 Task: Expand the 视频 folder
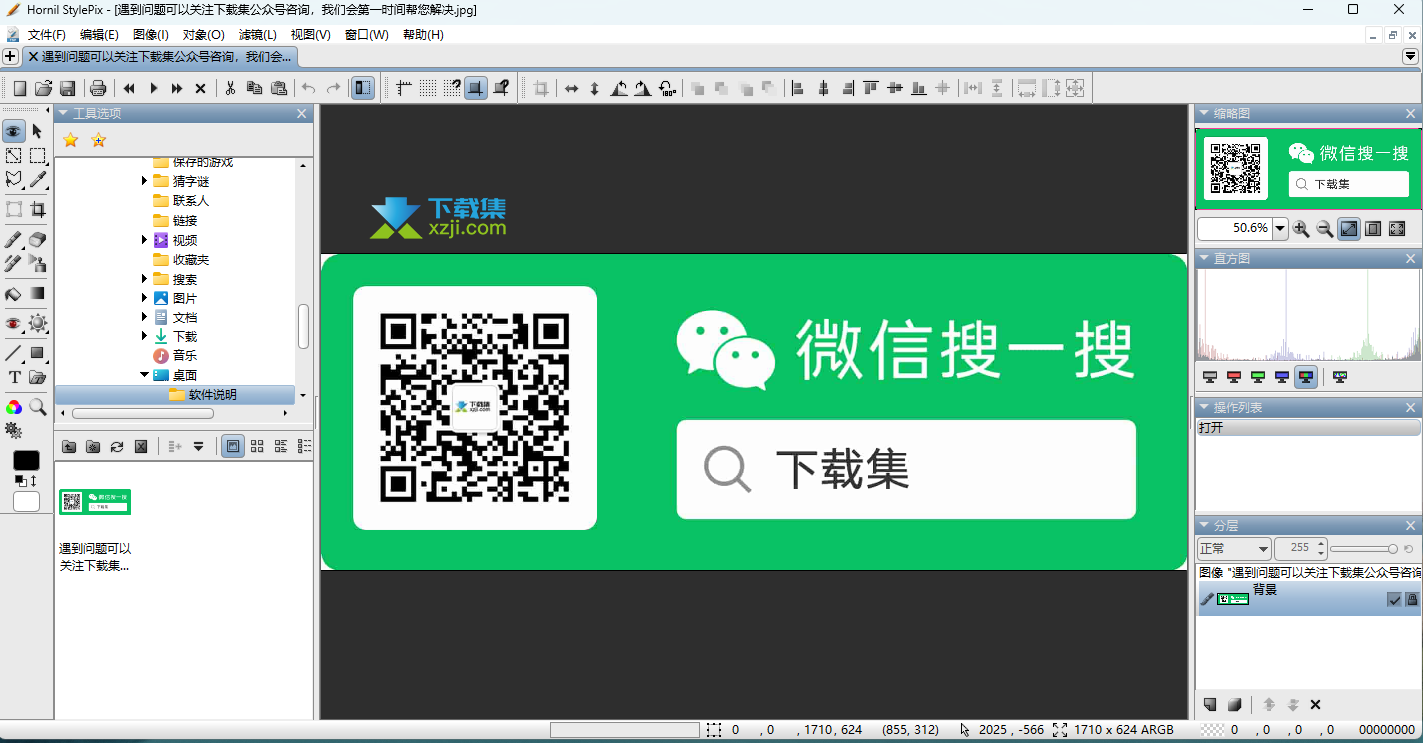pyautogui.click(x=144, y=240)
